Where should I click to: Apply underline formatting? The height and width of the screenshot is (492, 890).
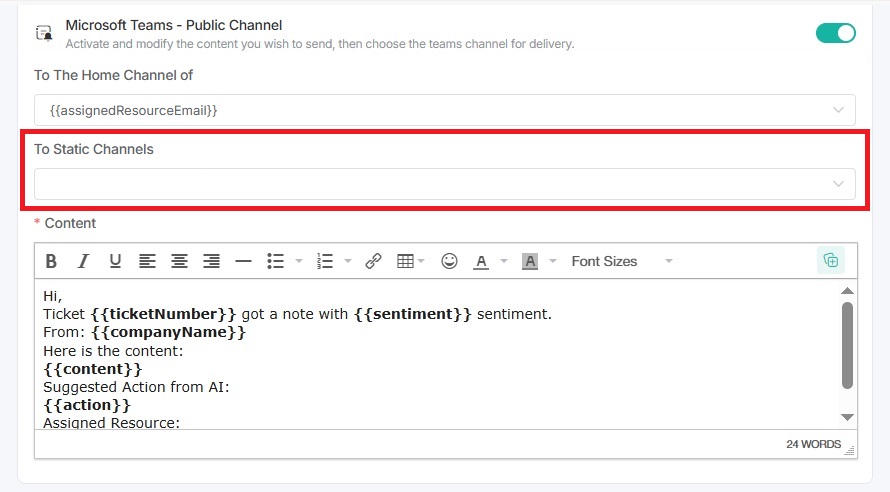coord(115,261)
